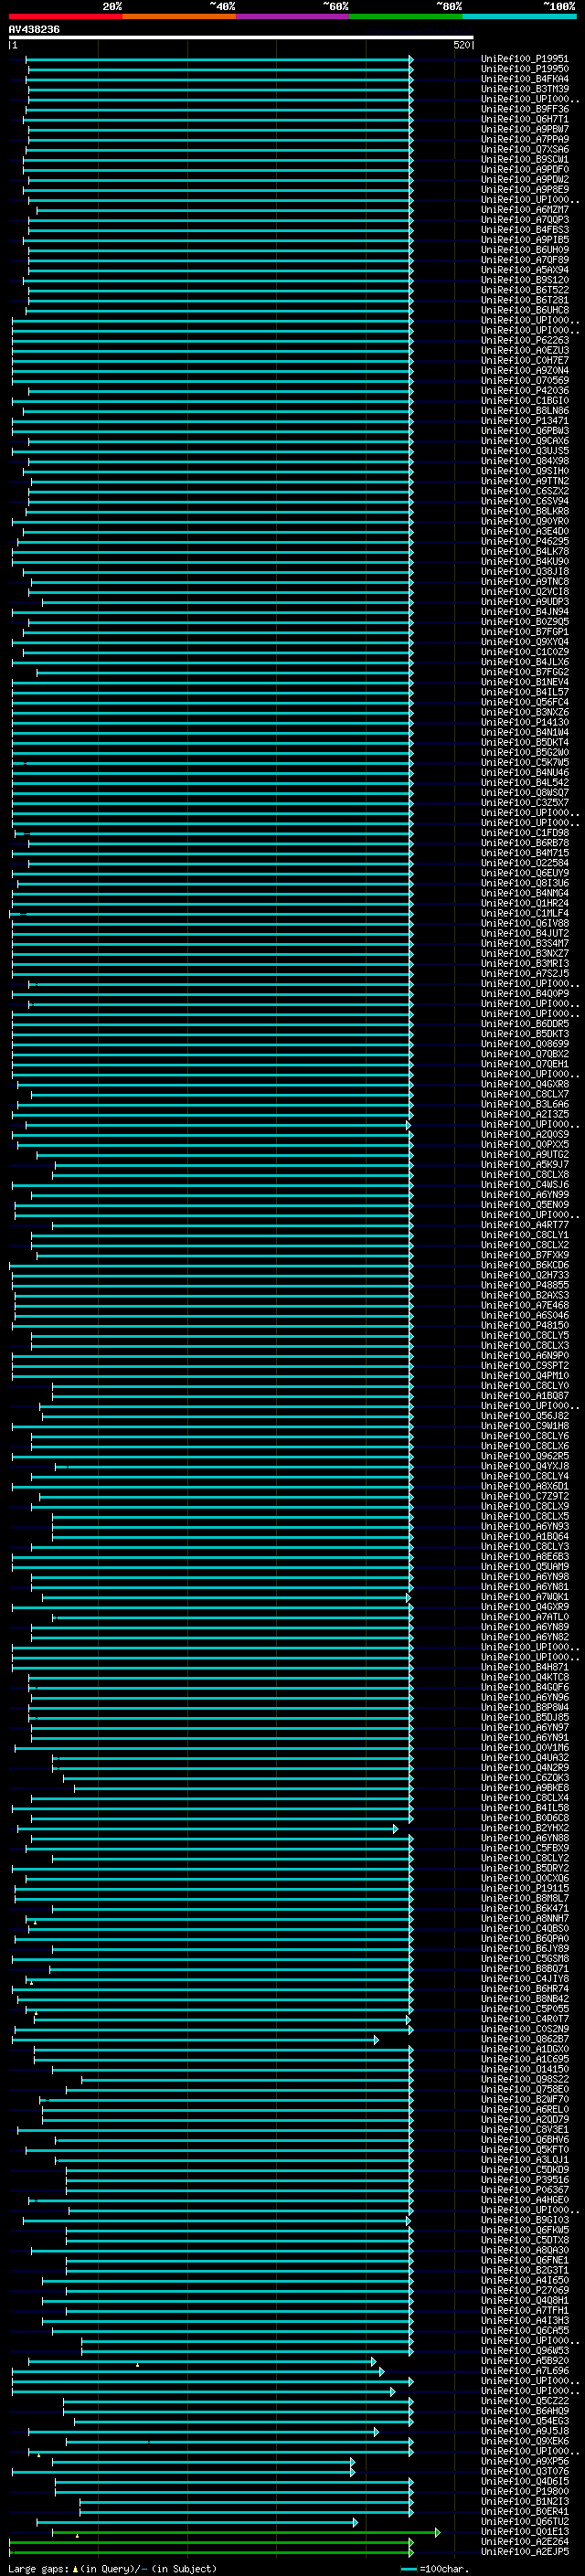Select label UniRef100_A2EJP5
The image size is (585, 2576).
525,2551
